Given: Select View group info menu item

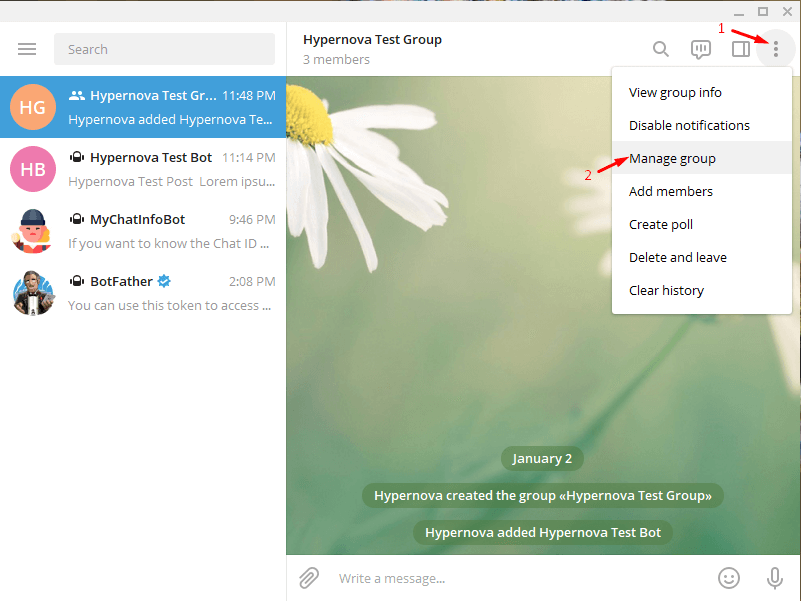Looking at the screenshot, I should 675,93.
